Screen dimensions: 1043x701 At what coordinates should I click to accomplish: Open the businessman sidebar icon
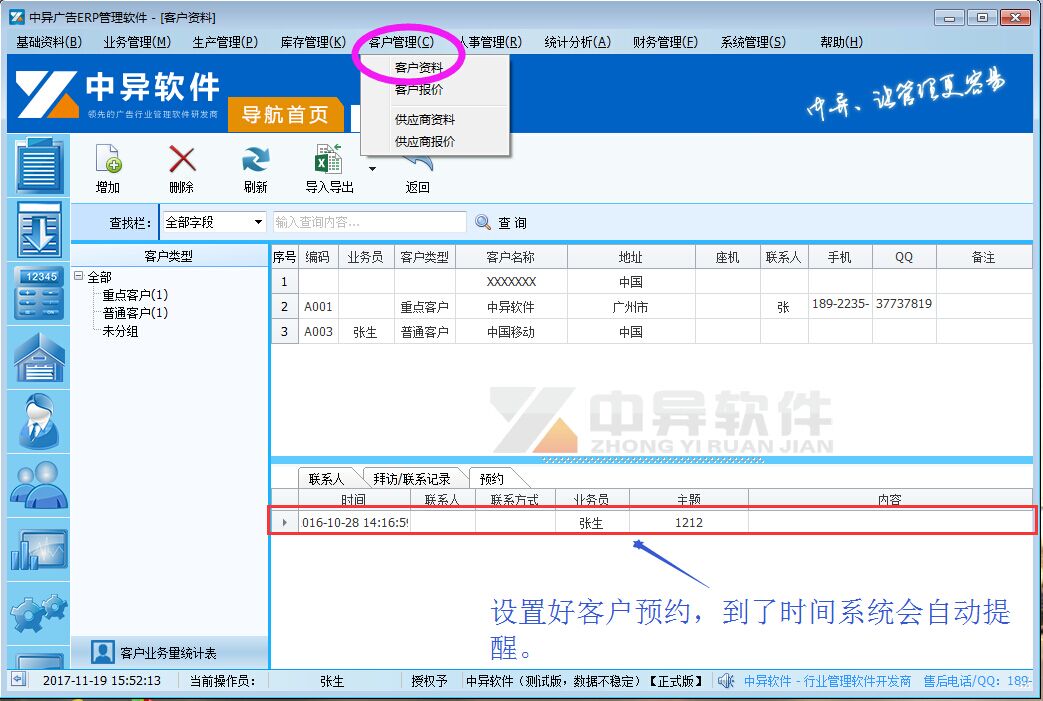(39, 421)
